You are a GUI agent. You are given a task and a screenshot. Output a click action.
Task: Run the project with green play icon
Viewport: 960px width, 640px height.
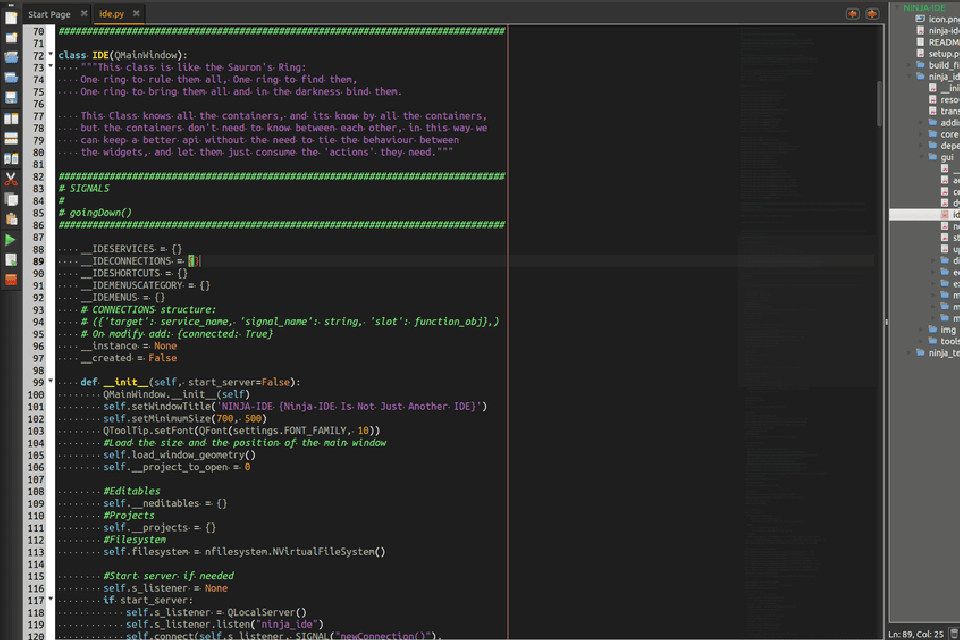[10, 239]
